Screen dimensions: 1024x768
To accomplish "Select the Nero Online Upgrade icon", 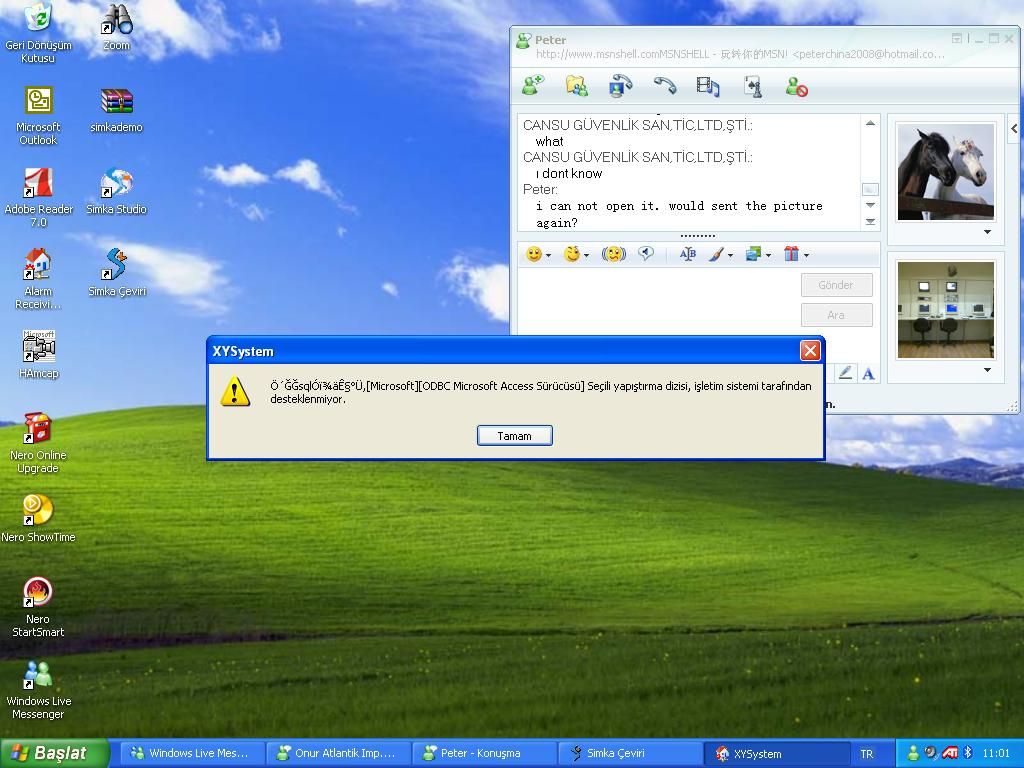I will (38, 443).
